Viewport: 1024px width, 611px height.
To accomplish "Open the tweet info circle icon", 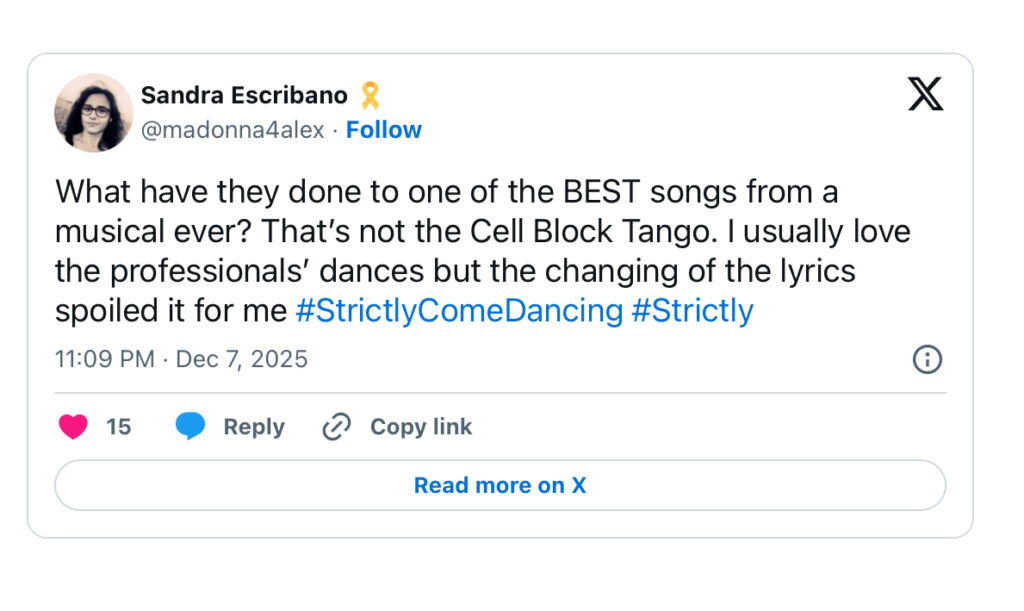I will pos(927,359).
